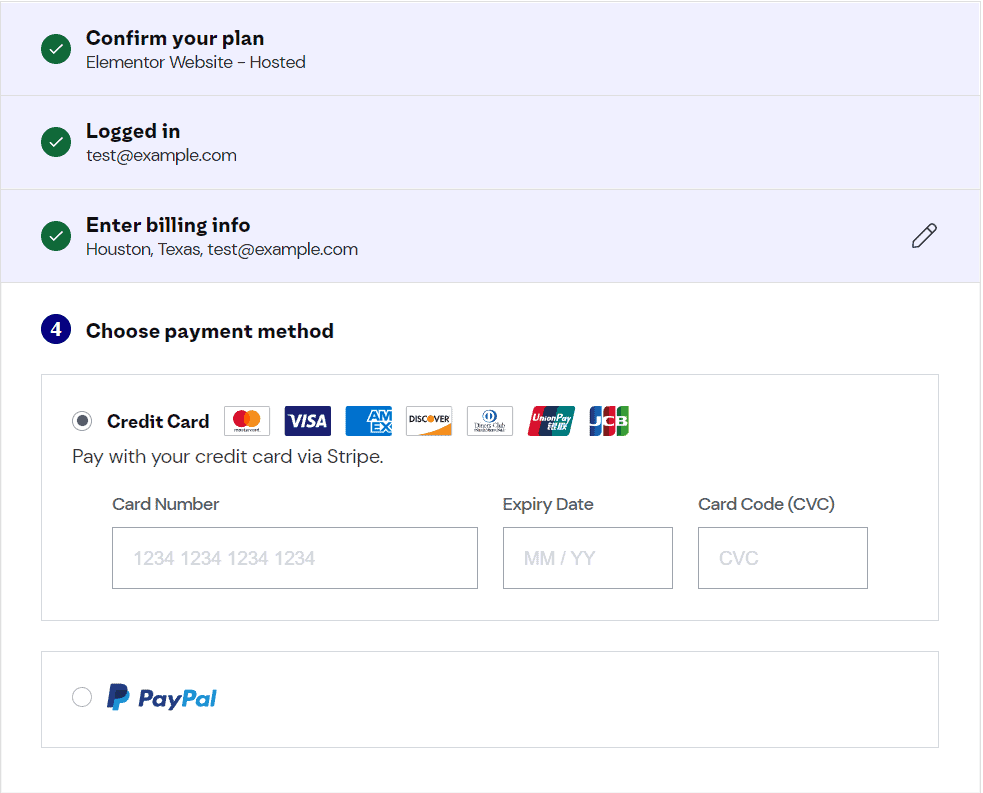Click the green checkmark beside Confirm your plan

(56, 49)
